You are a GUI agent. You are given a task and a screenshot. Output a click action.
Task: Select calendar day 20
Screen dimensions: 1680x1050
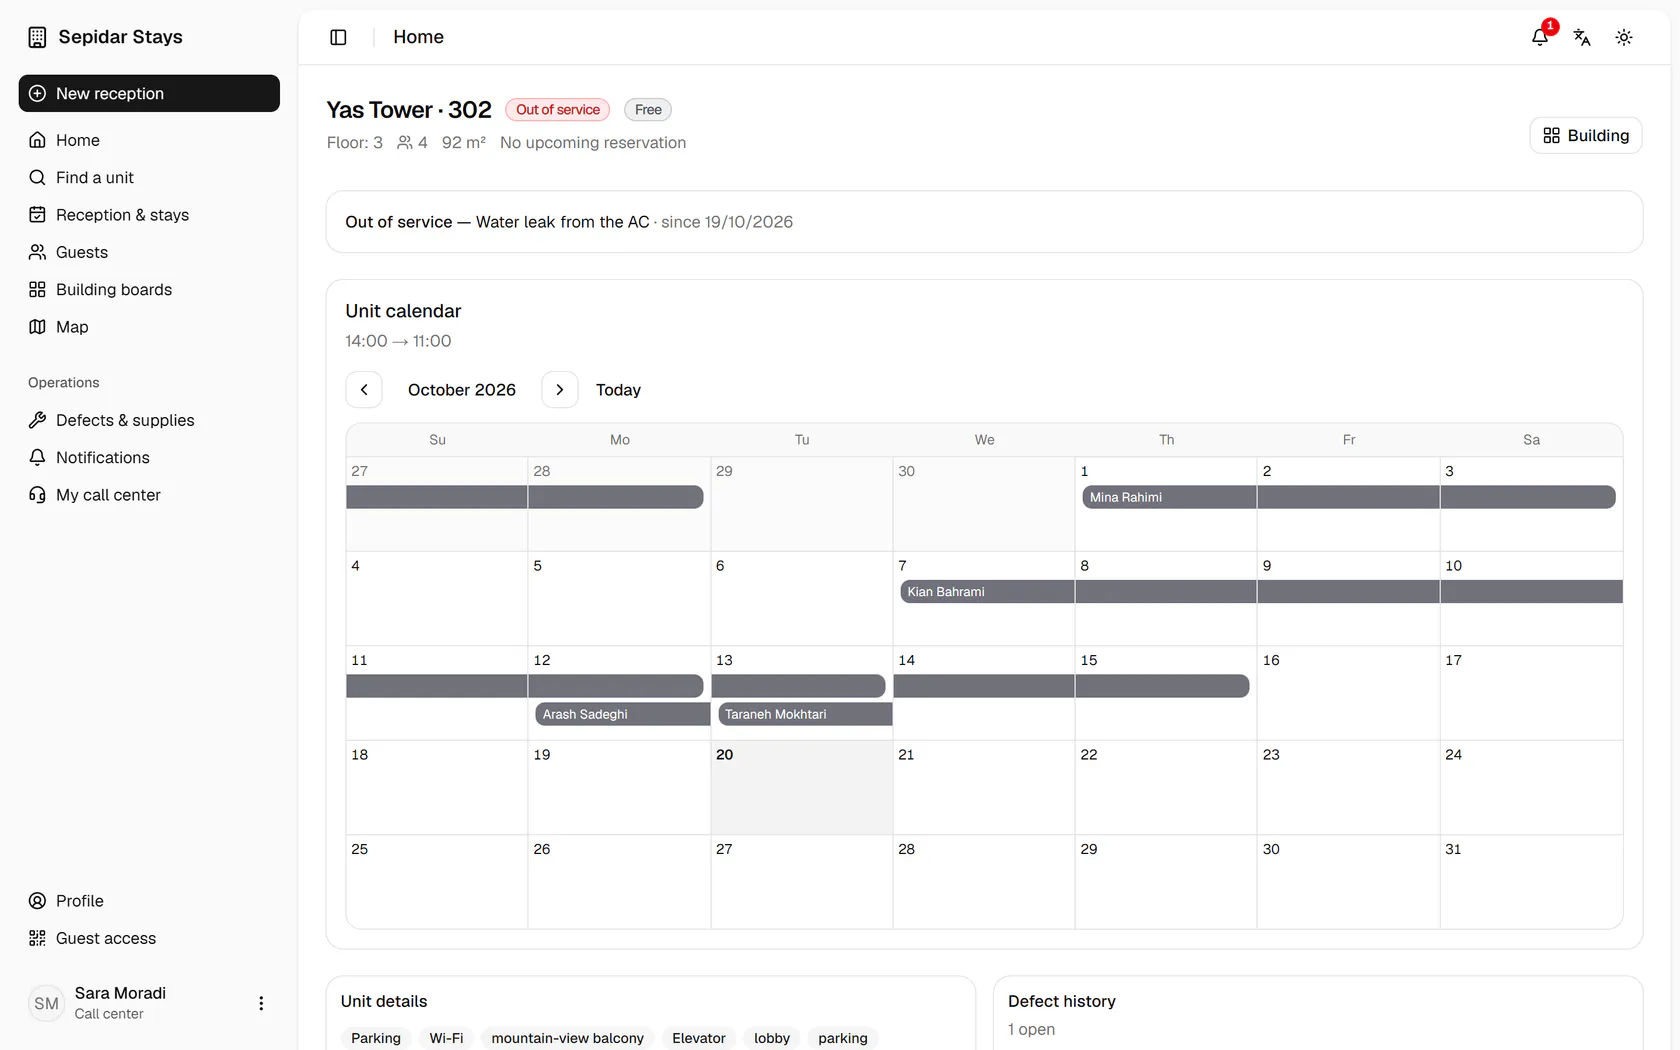(802, 787)
